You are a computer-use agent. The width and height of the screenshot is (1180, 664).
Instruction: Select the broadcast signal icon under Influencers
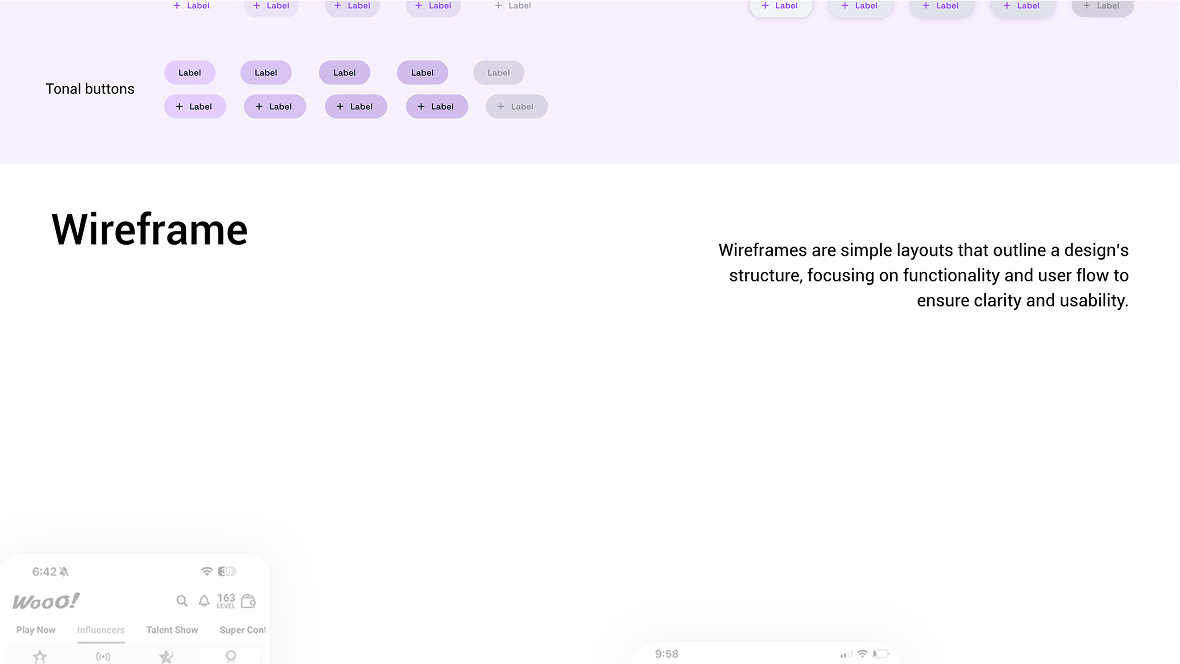[x=103, y=656]
